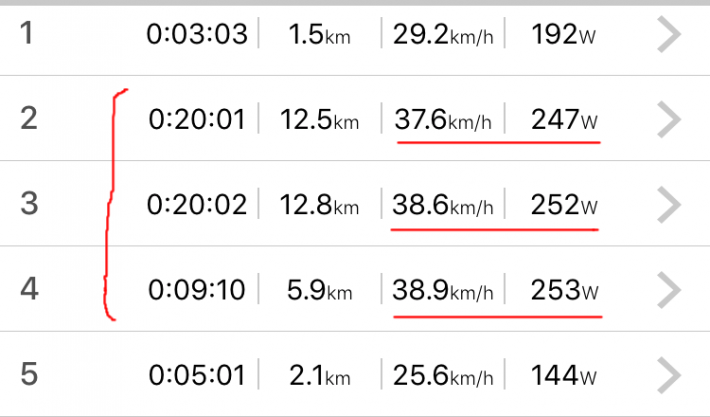The width and height of the screenshot is (710, 417).
Task: Tap the 0:20:02 lap time
Action: [x=196, y=205]
